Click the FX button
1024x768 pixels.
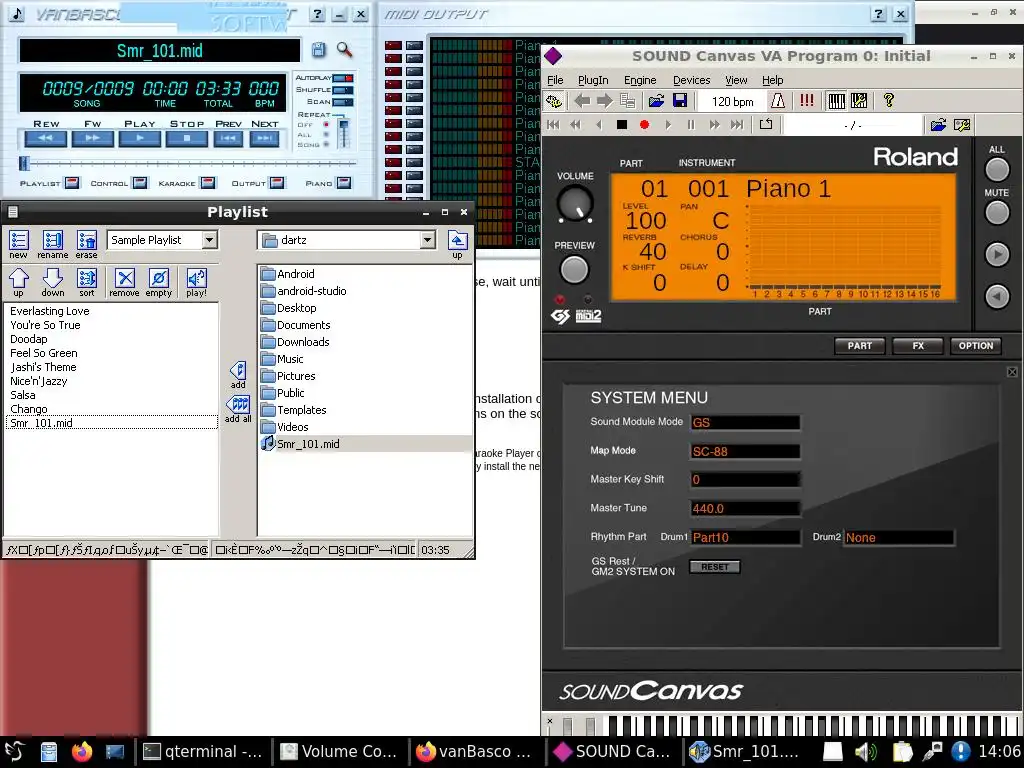pos(918,346)
